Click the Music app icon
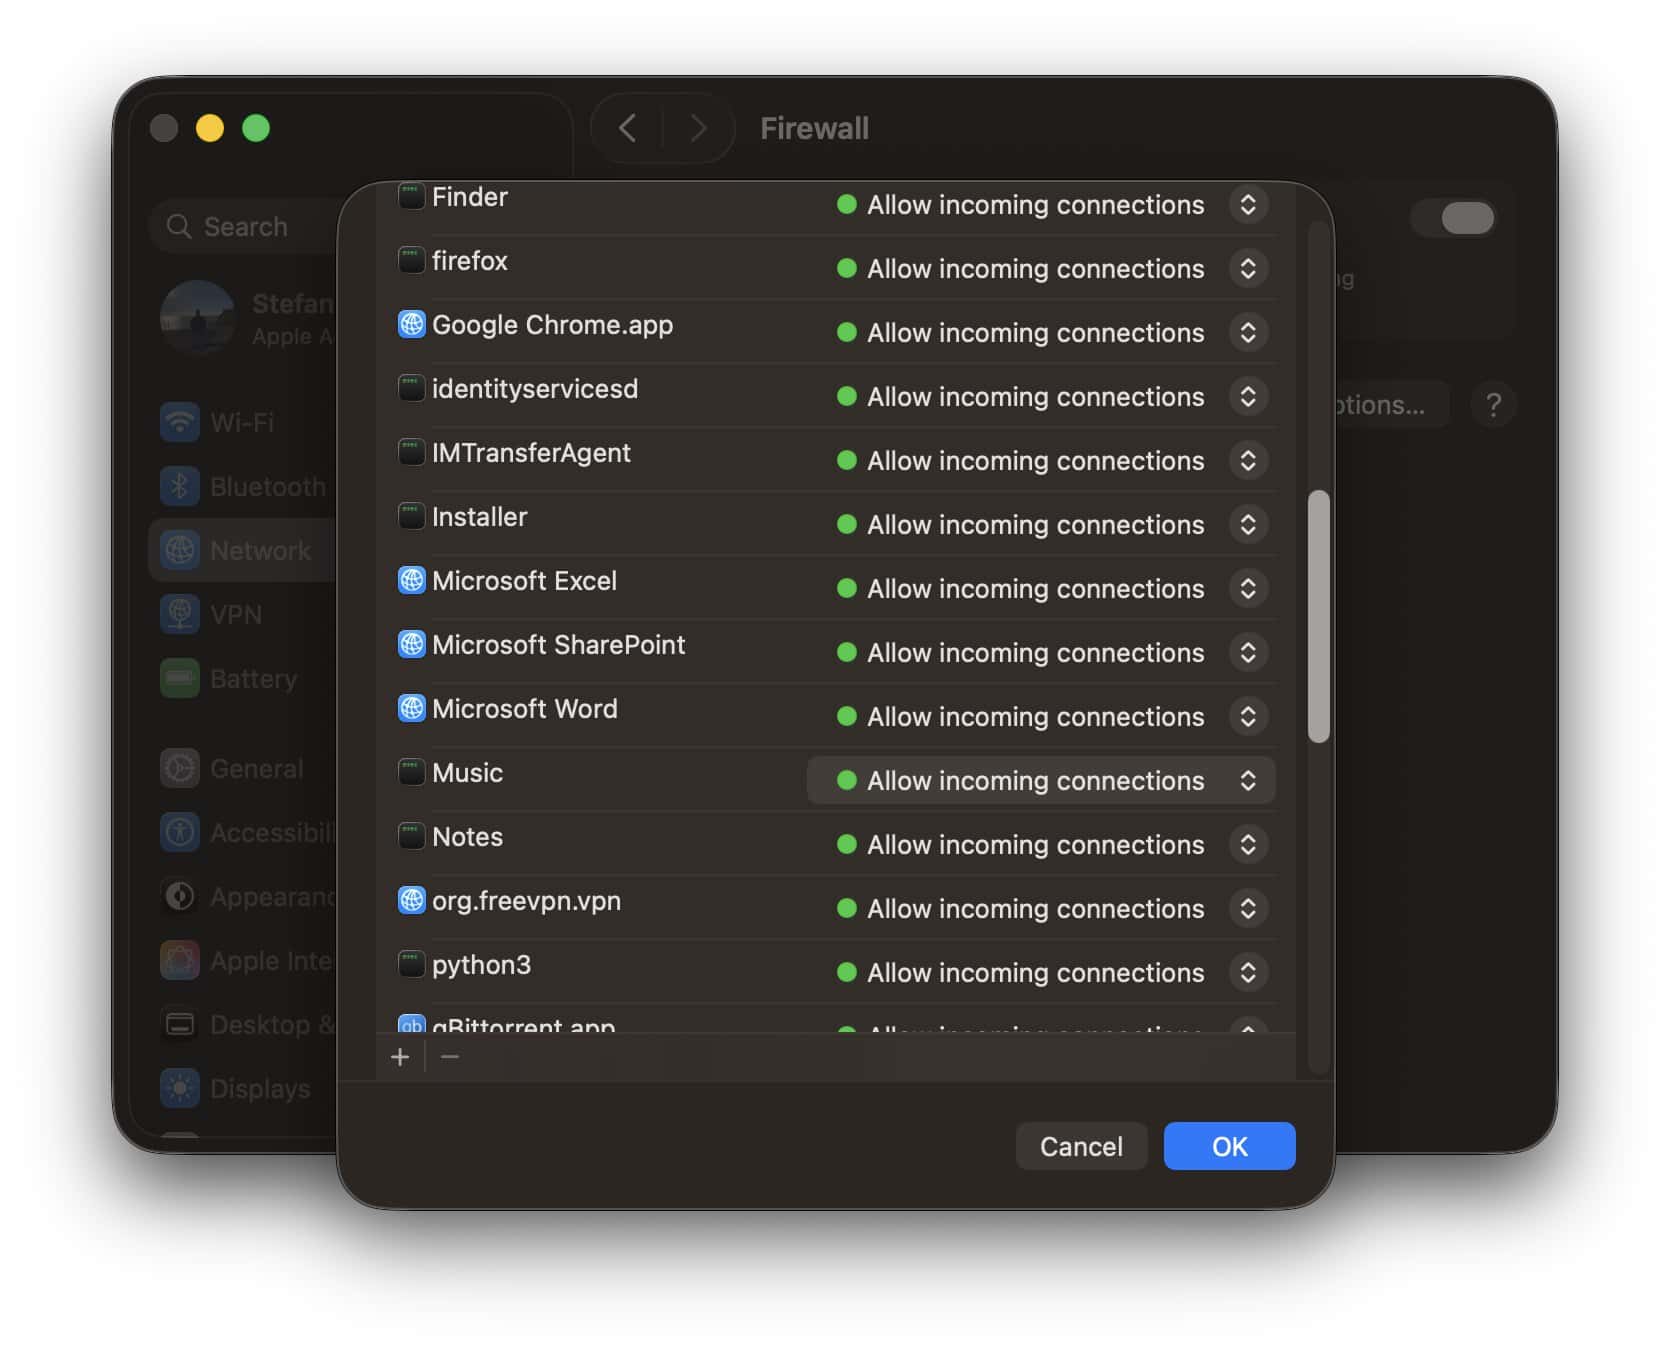Viewport: 1670px width, 1358px height. pyautogui.click(x=411, y=772)
